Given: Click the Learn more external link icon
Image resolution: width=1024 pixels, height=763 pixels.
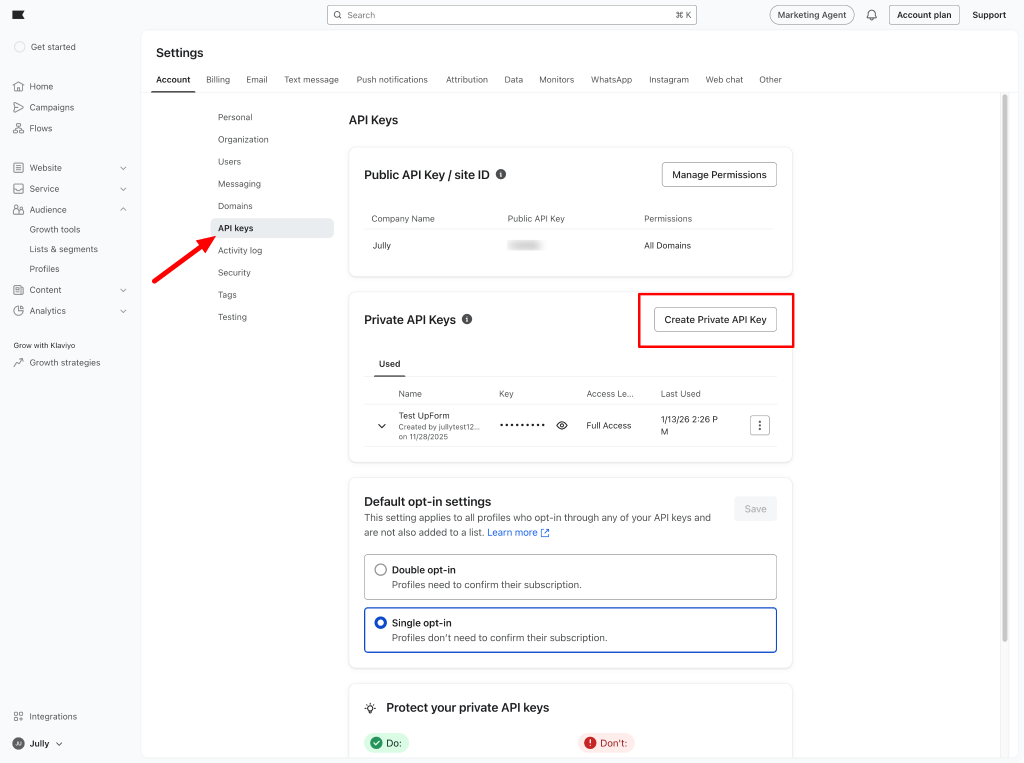Looking at the screenshot, I should click(545, 533).
